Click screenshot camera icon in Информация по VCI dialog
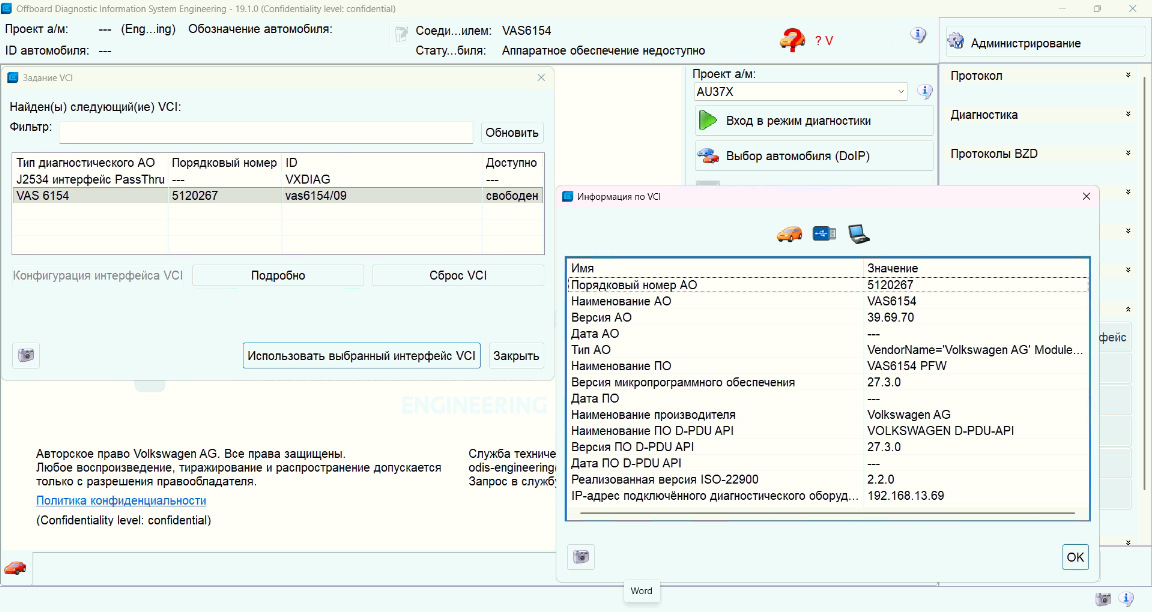 pos(581,557)
